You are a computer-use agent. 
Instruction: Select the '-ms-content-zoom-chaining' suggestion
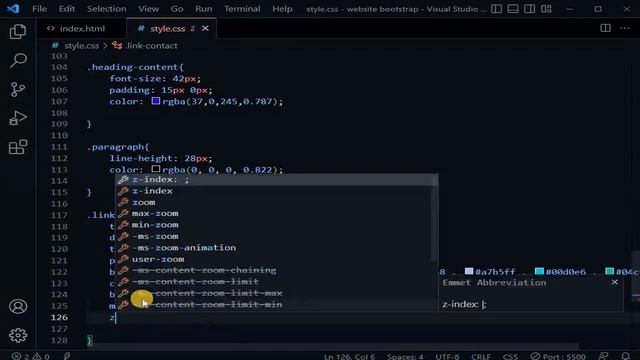[x=277, y=270]
